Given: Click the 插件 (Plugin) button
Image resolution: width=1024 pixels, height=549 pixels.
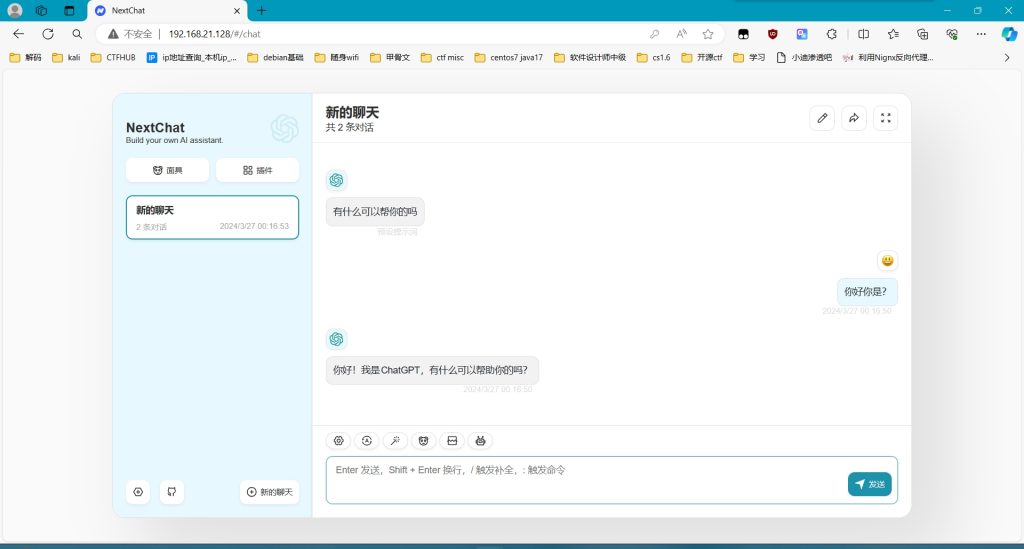Looking at the screenshot, I should click(257, 170).
